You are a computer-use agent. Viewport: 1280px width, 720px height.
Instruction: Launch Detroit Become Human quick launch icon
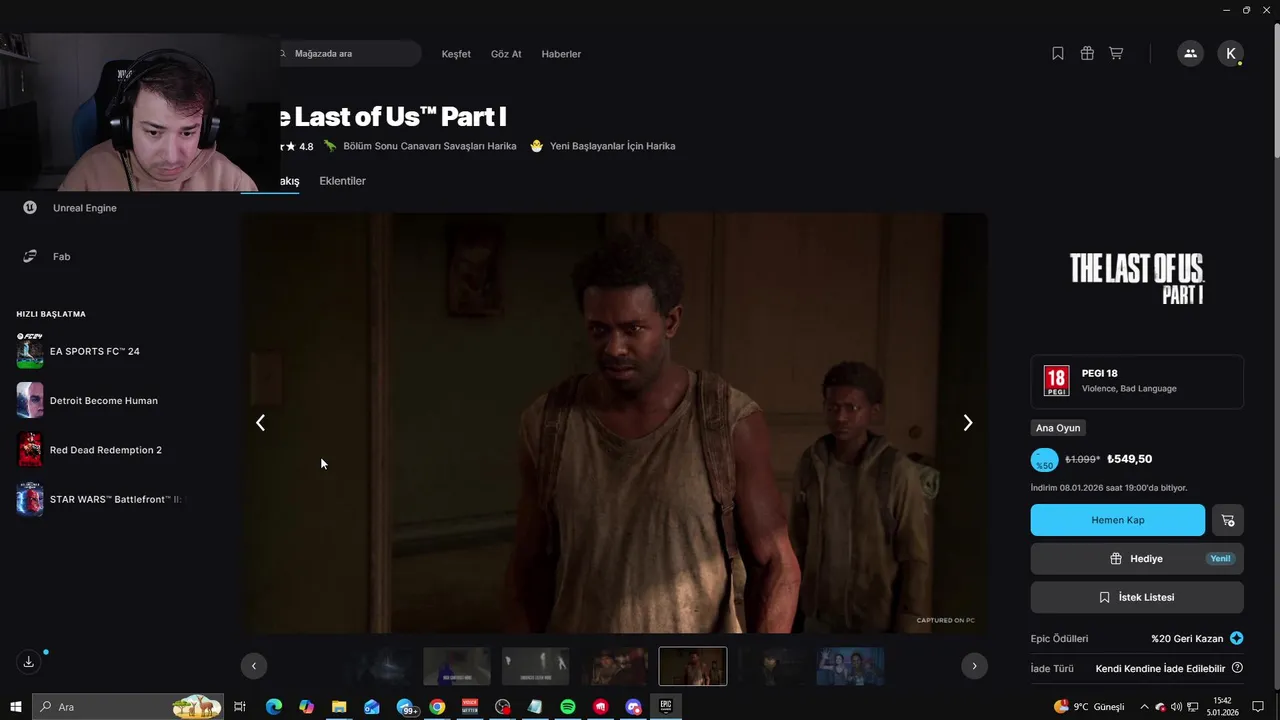tap(30, 400)
